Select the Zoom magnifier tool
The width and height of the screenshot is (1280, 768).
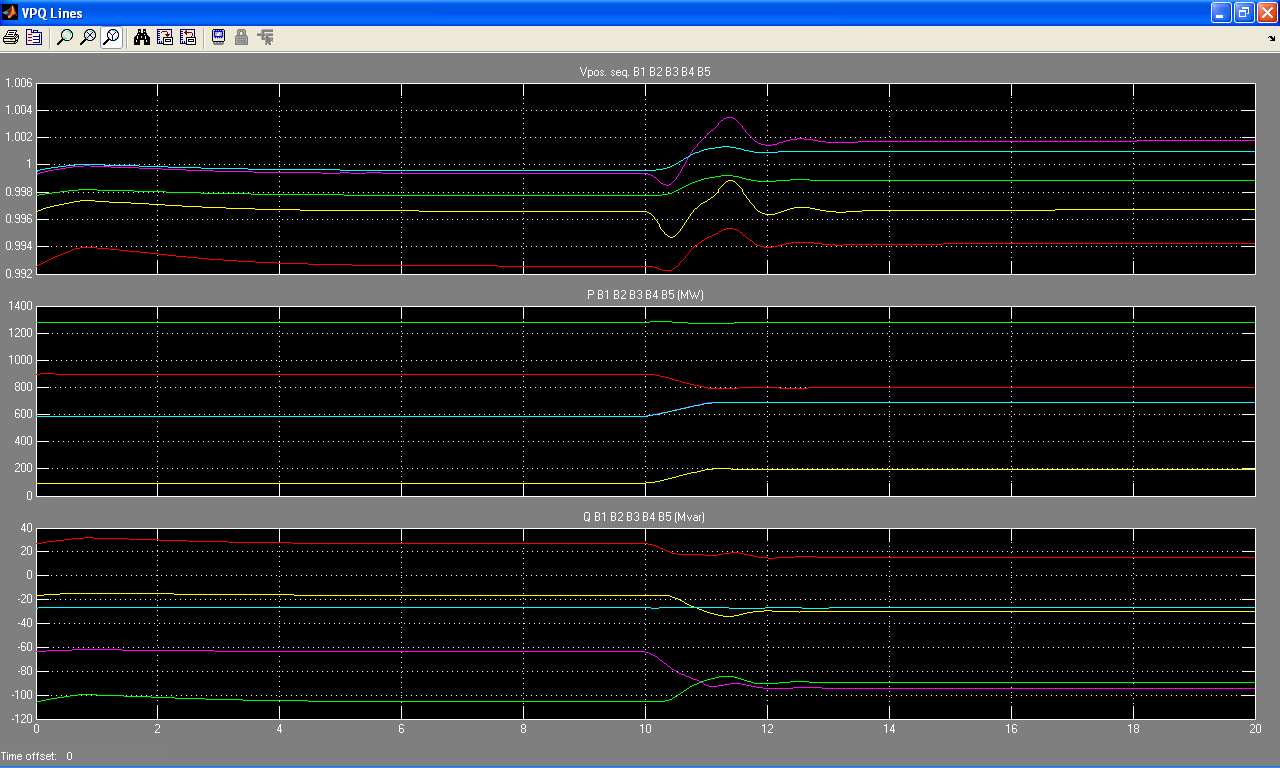[65, 38]
